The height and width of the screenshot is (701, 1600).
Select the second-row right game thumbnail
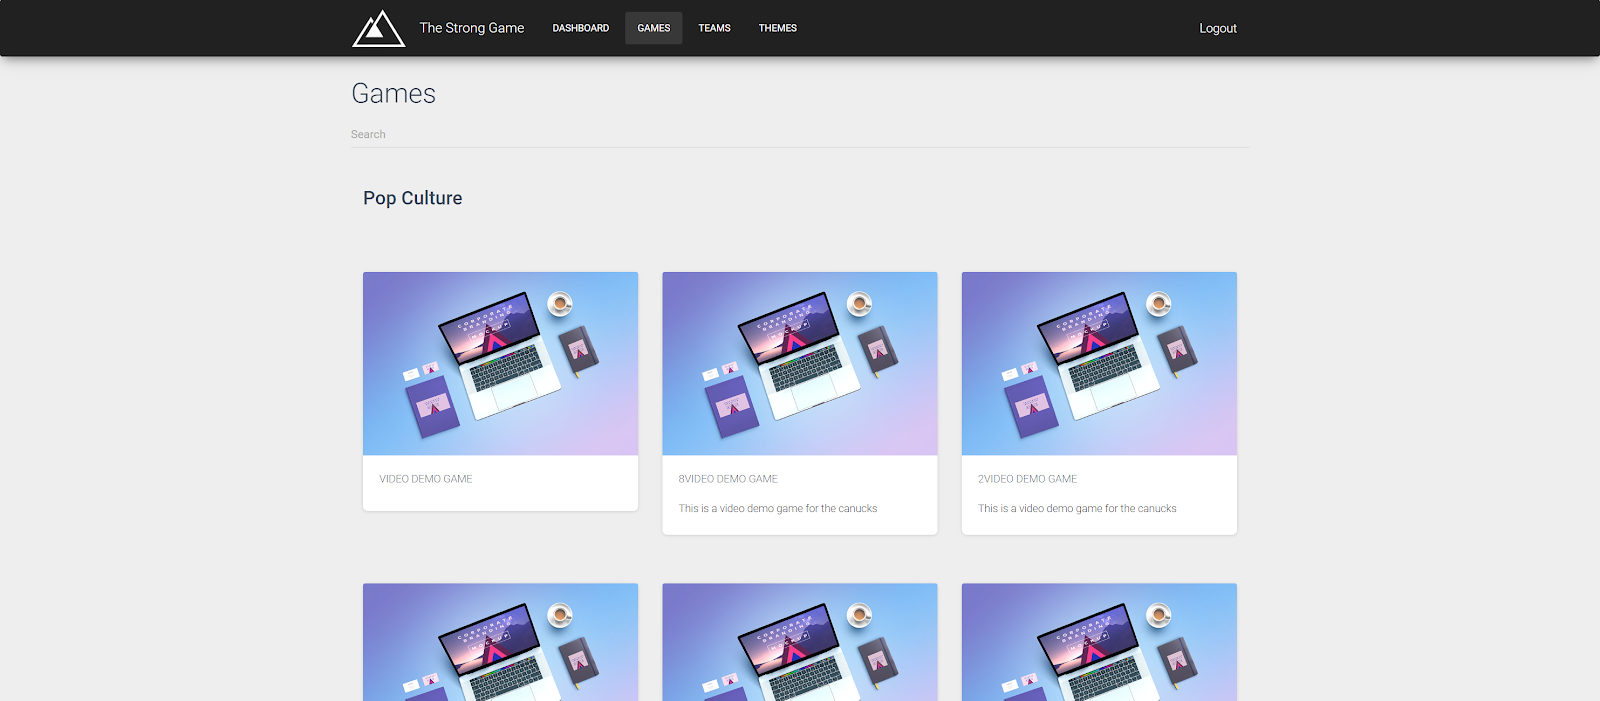[x=1098, y=642]
